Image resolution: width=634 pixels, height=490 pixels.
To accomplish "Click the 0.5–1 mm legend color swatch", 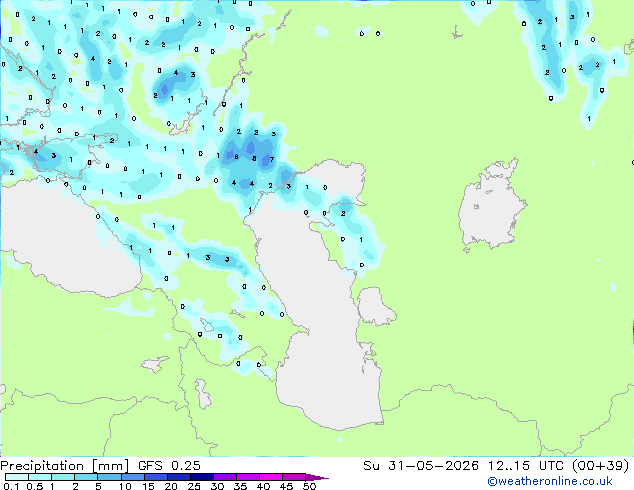I will 40,477.
